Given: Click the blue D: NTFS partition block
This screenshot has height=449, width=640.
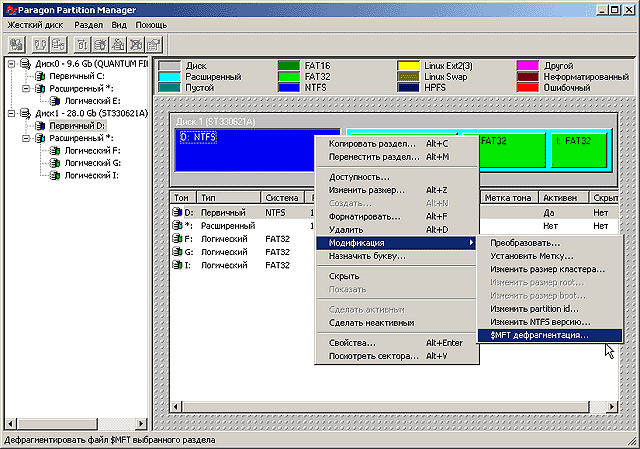Looking at the screenshot, I should click(x=245, y=150).
